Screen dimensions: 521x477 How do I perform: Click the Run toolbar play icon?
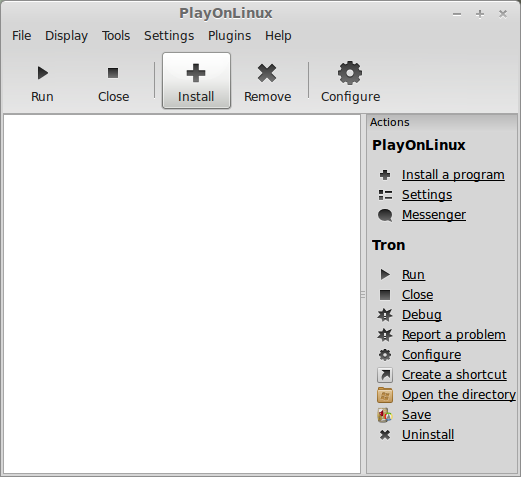tap(42, 73)
